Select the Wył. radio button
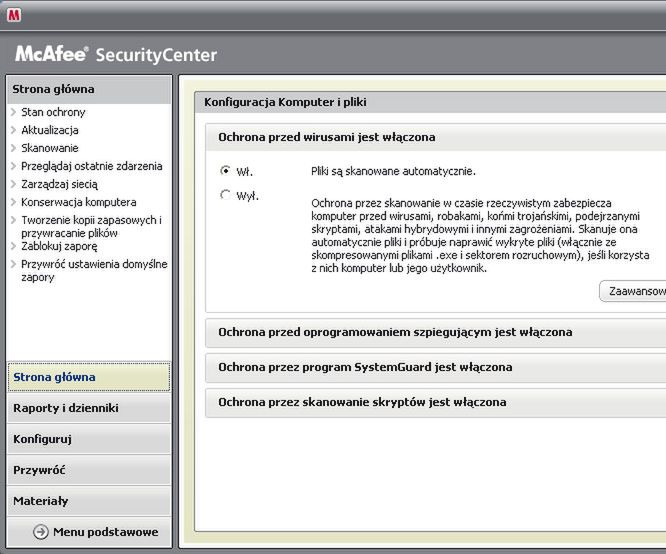The height and width of the screenshot is (554, 666). point(225,195)
